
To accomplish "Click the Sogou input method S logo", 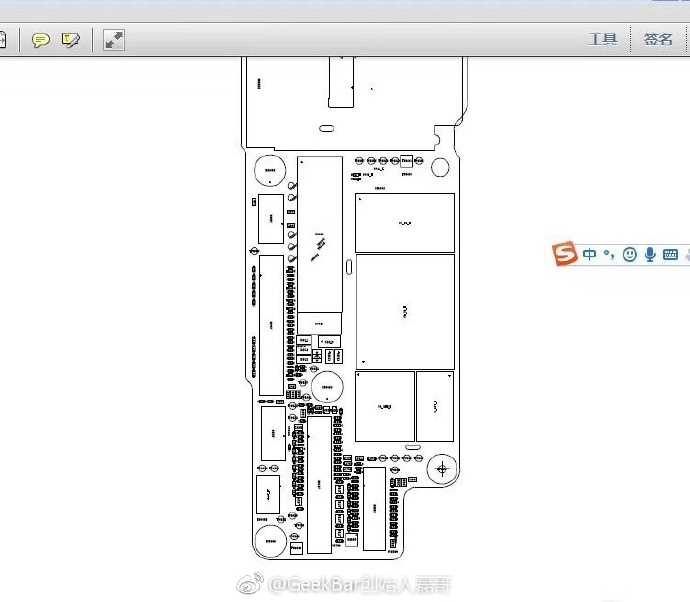I will pyautogui.click(x=565, y=253).
